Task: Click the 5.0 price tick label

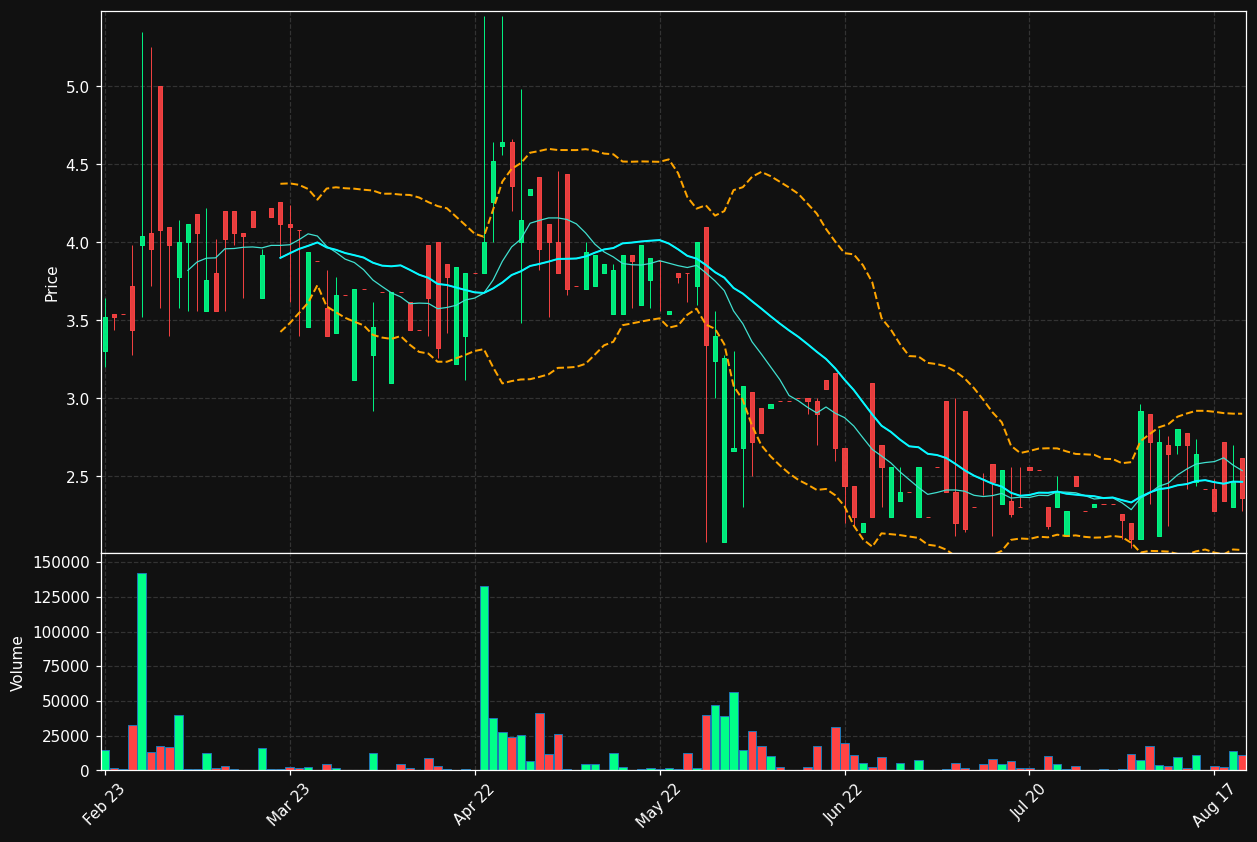Action: 79,87
